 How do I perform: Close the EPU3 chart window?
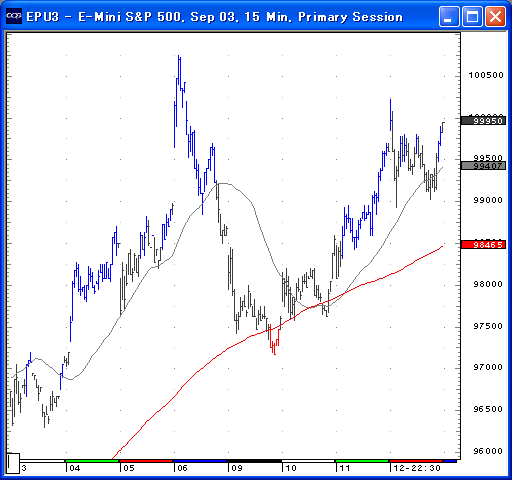(x=495, y=16)
